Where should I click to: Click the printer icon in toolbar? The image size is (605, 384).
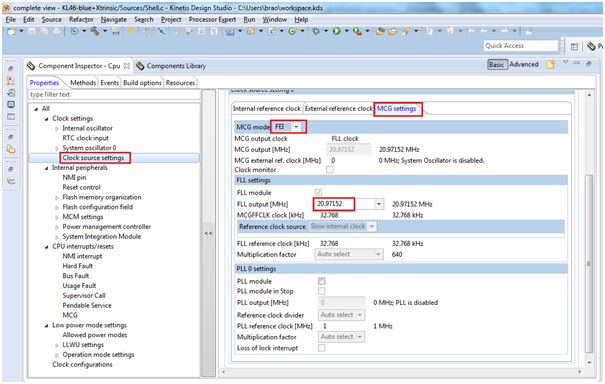click(x=115, y=31)
